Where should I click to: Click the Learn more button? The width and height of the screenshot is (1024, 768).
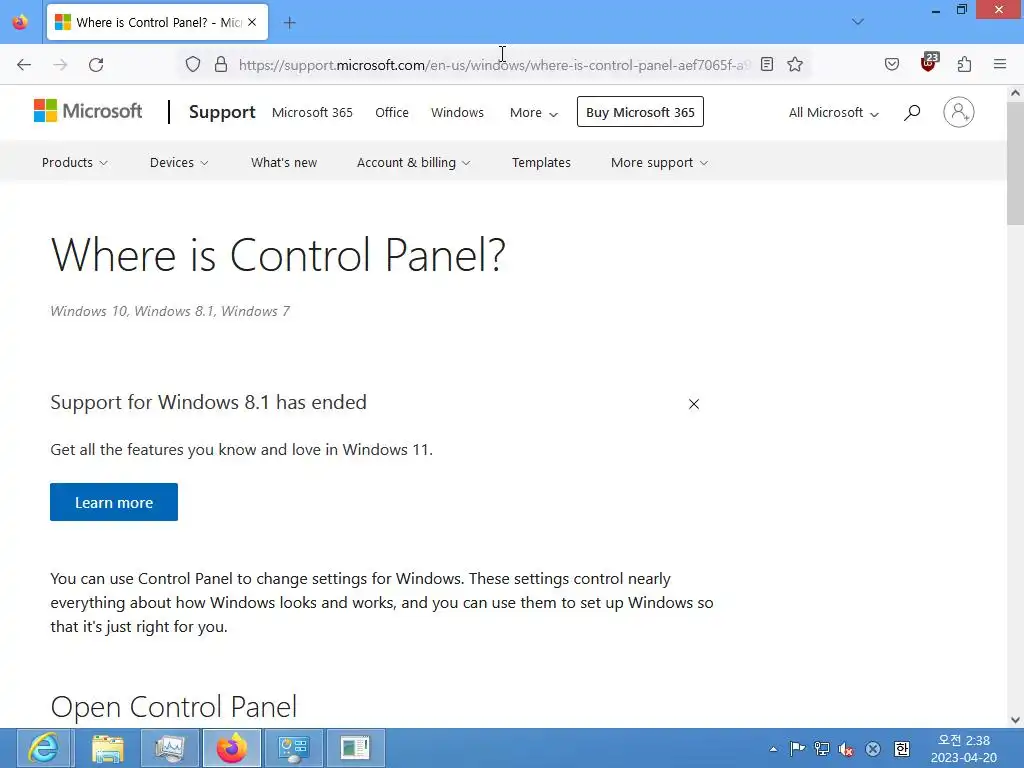[x=114, y=502]
